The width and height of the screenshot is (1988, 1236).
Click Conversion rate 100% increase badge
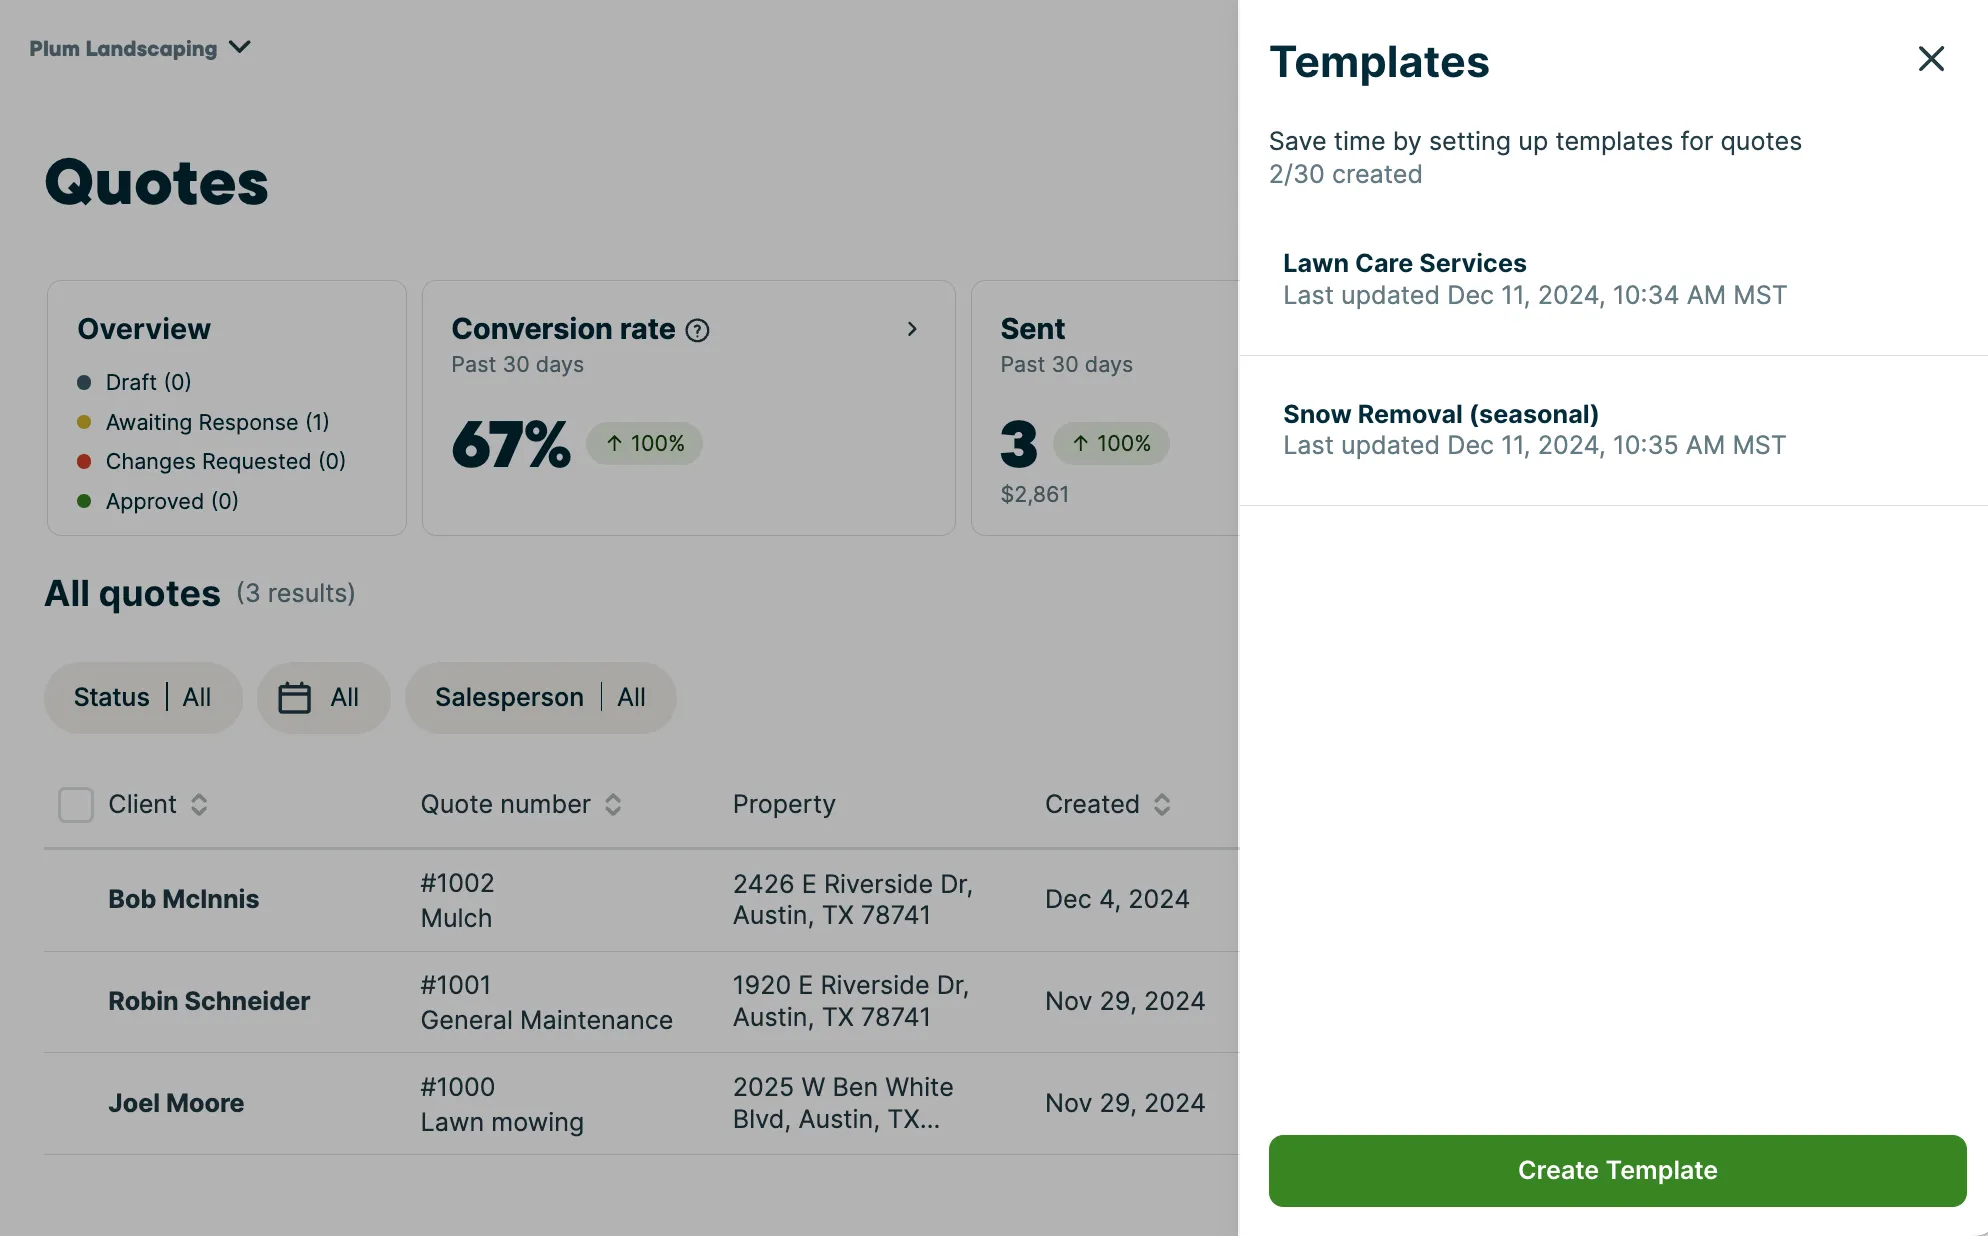644,443
